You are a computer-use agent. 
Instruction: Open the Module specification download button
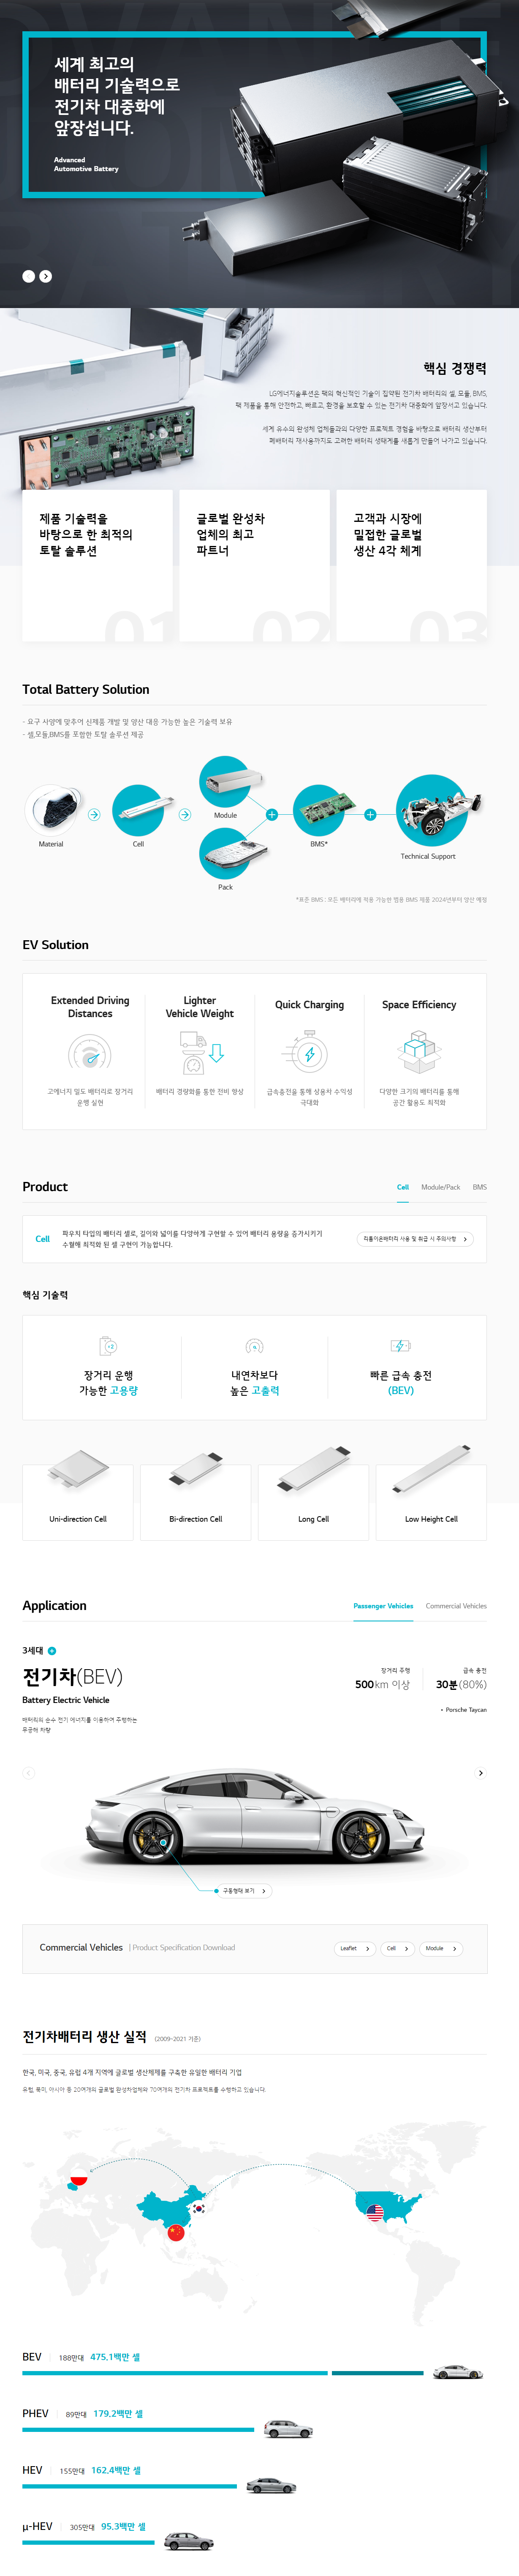(x=441, y=1948)
